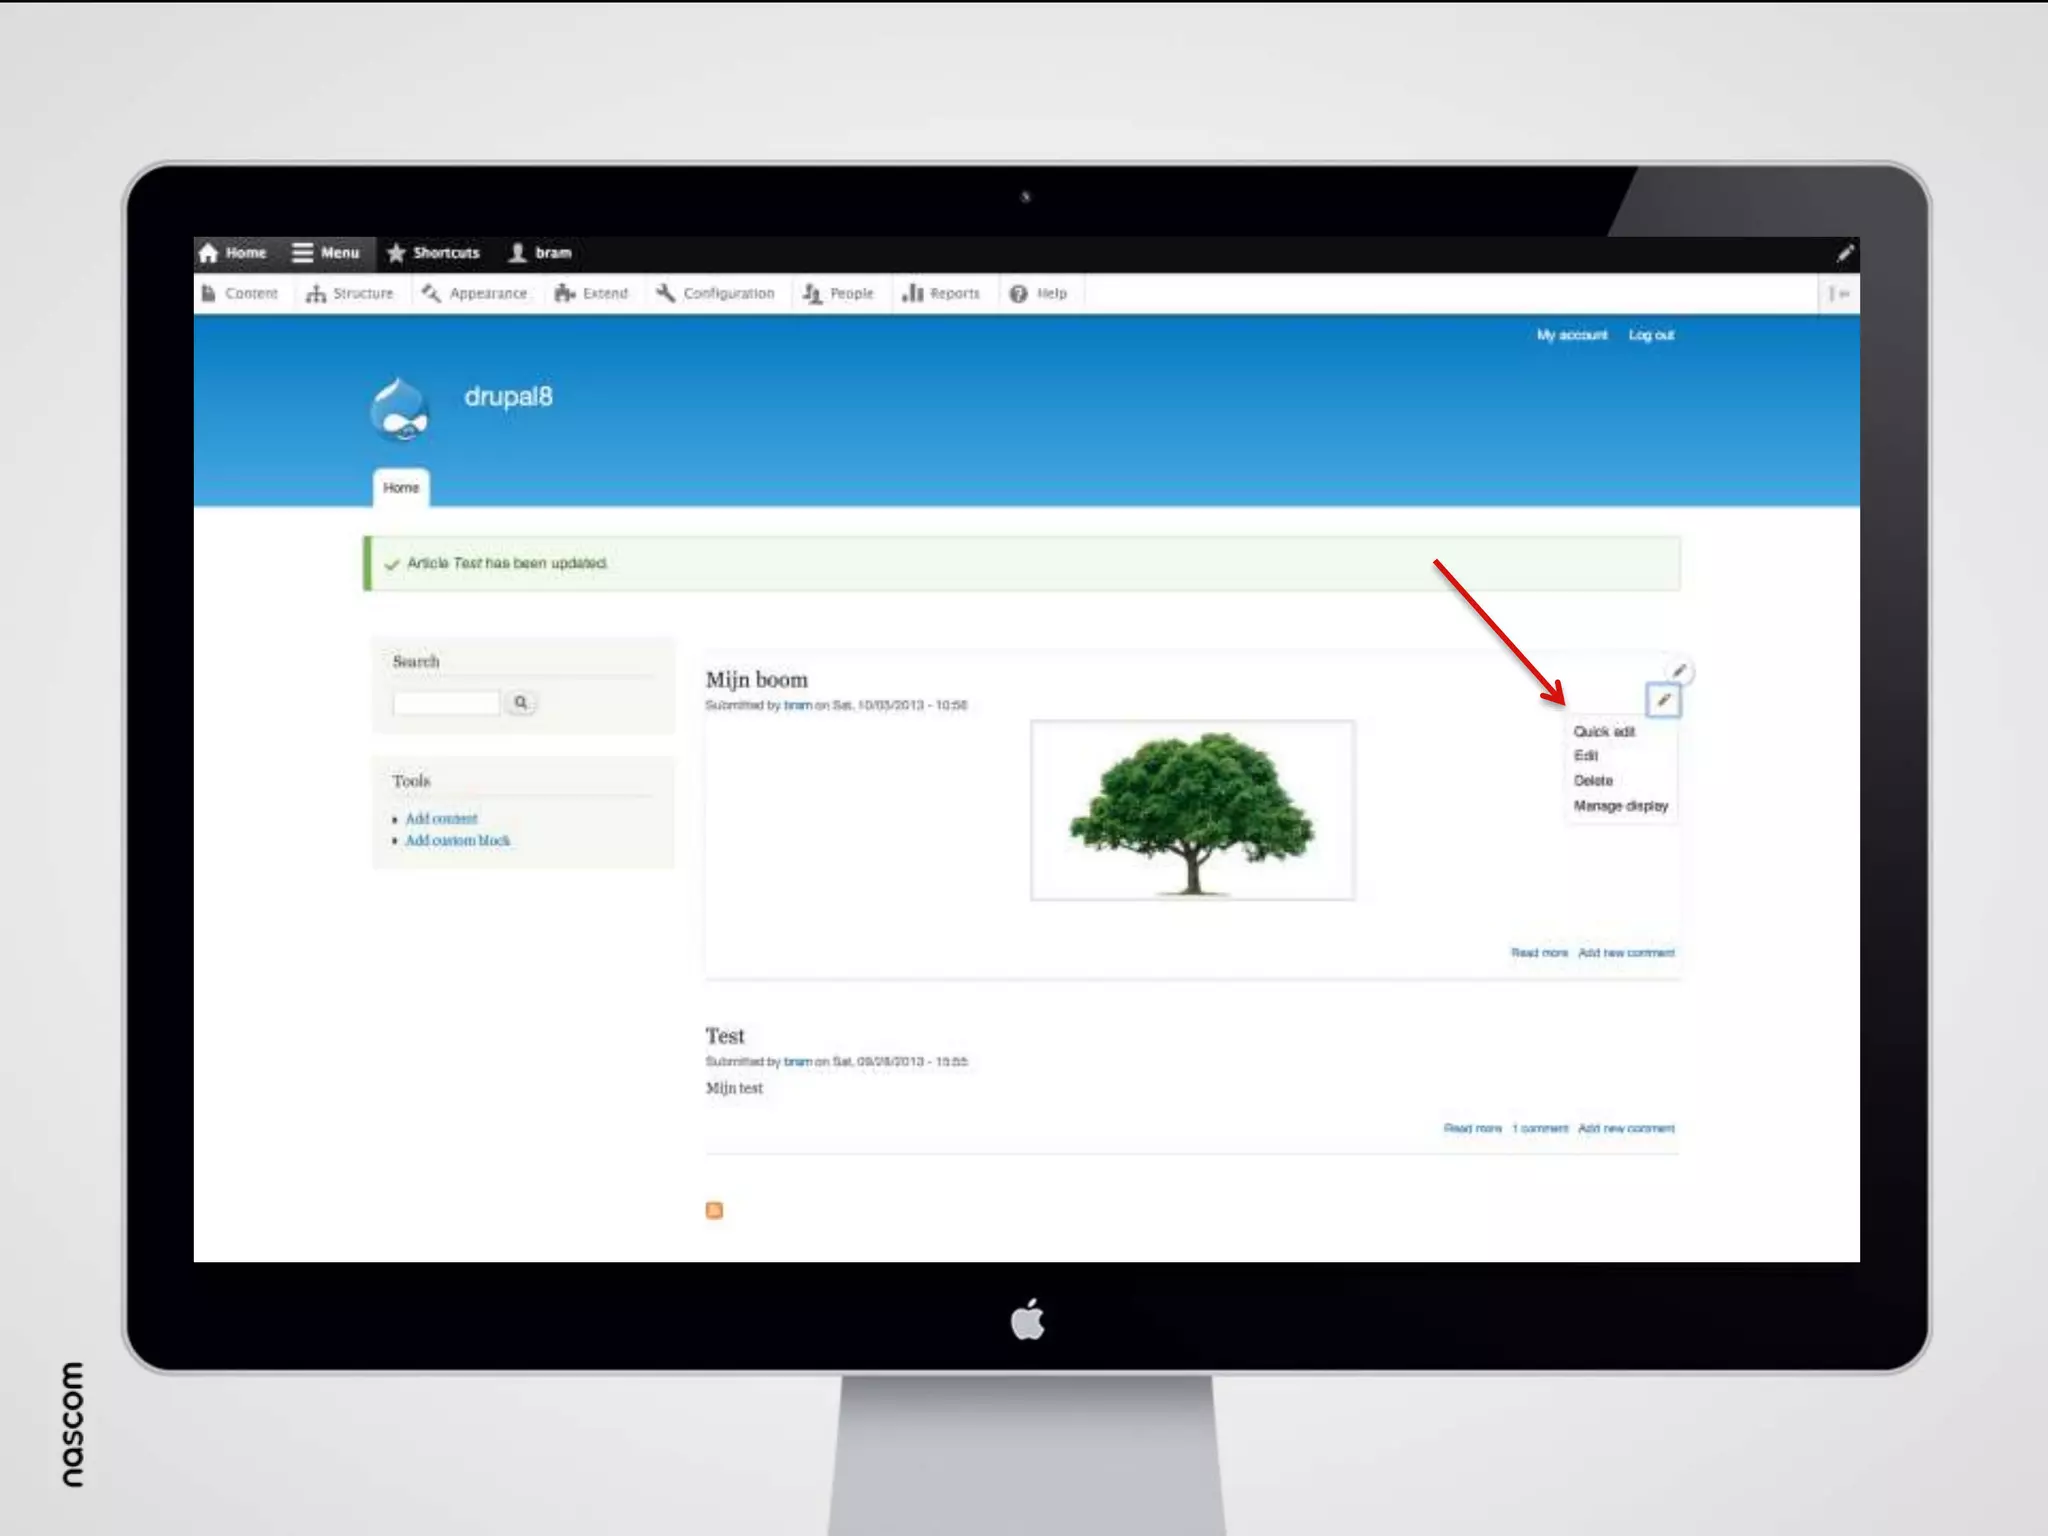2048x1536 pixels.
Task: Select the Home navigation tab
Action: [x=401, y=488]
